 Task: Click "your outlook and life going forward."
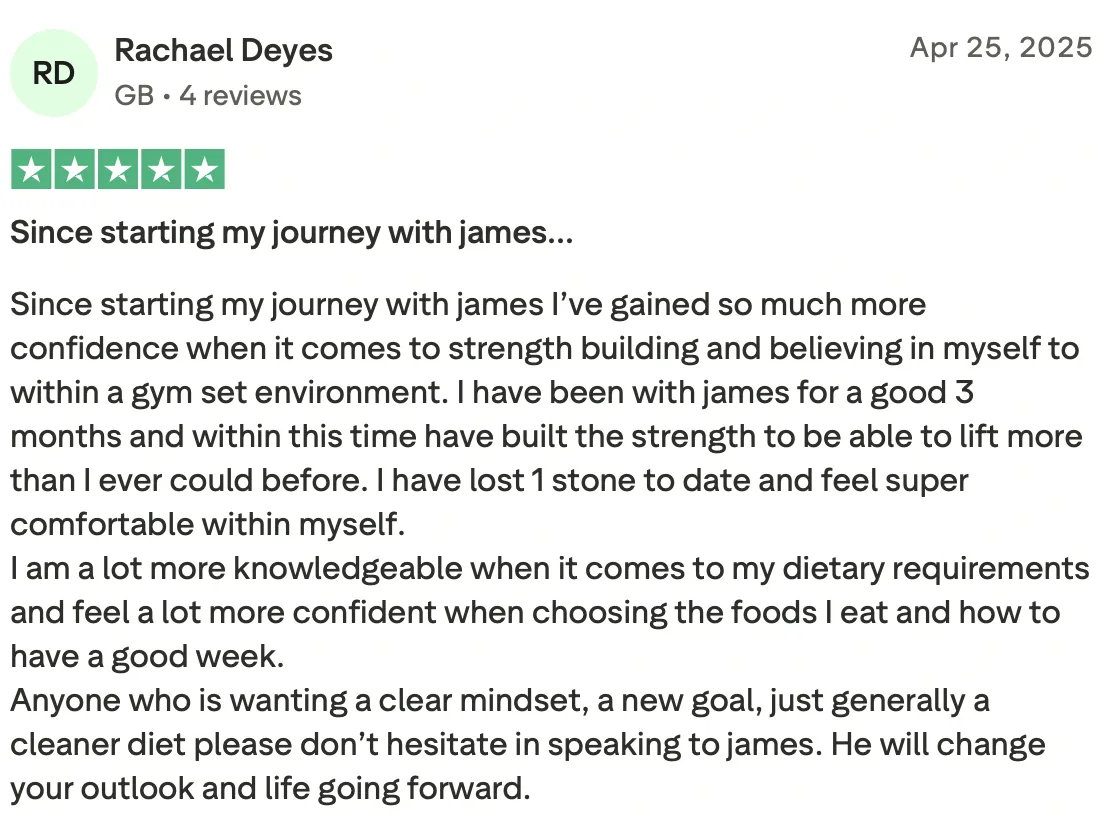(x=270, y=788)
